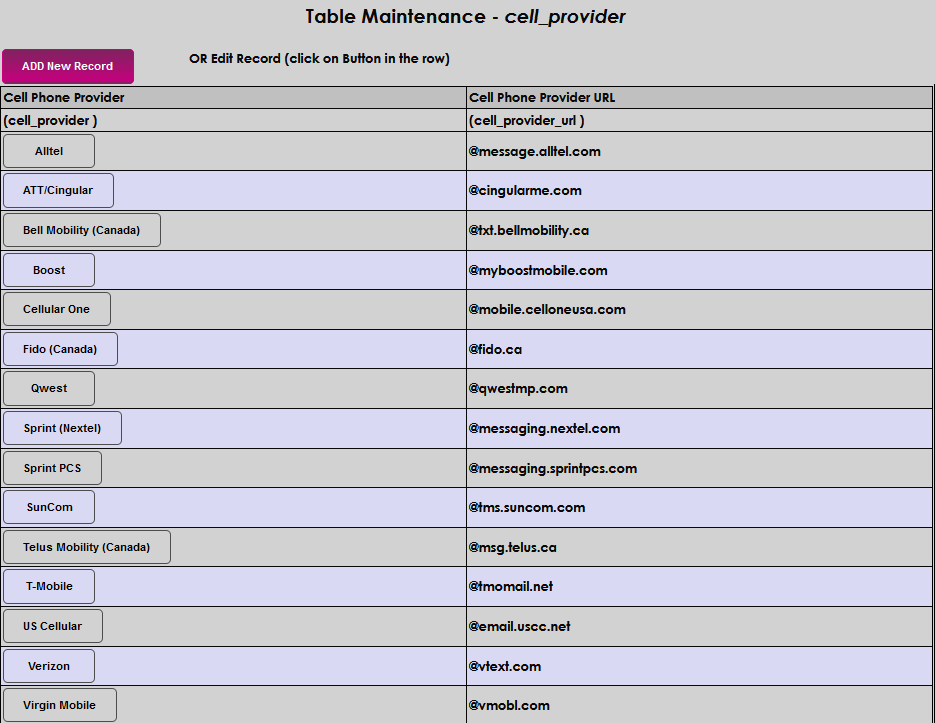This screenshot has height=723, width=936.
Task: Click the Cell Phone Provider column header
Action: (64, 98)
